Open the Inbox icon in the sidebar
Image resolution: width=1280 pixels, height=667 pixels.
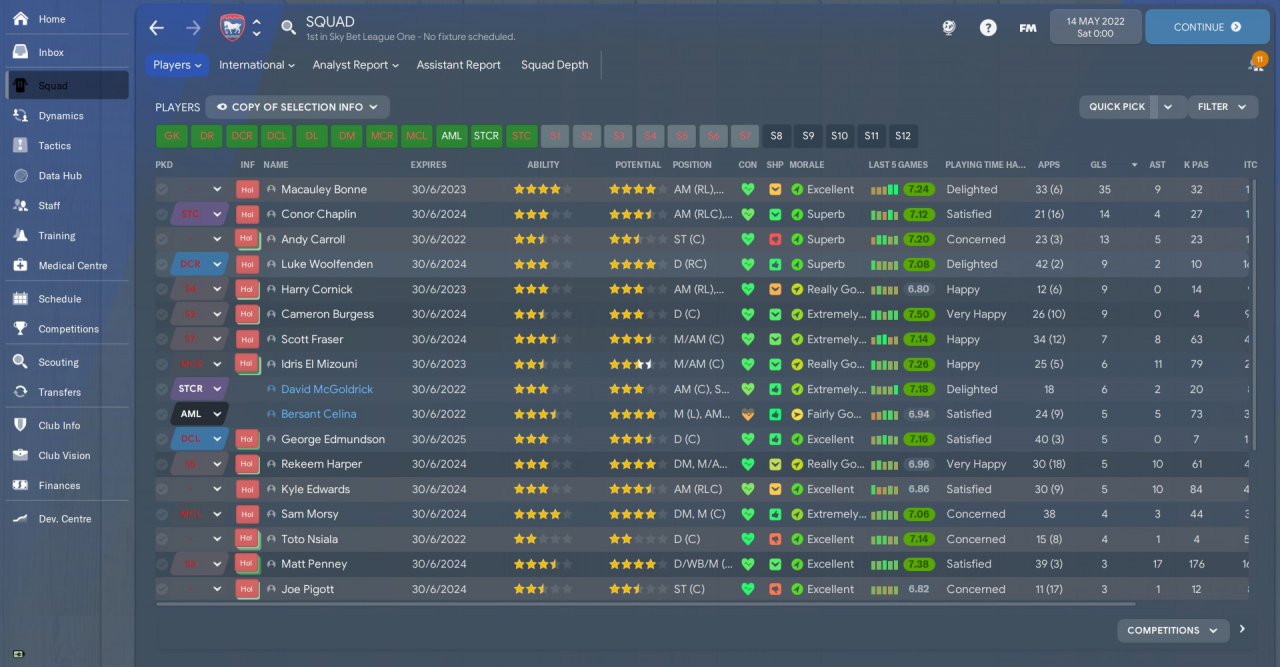pos(20,52)
